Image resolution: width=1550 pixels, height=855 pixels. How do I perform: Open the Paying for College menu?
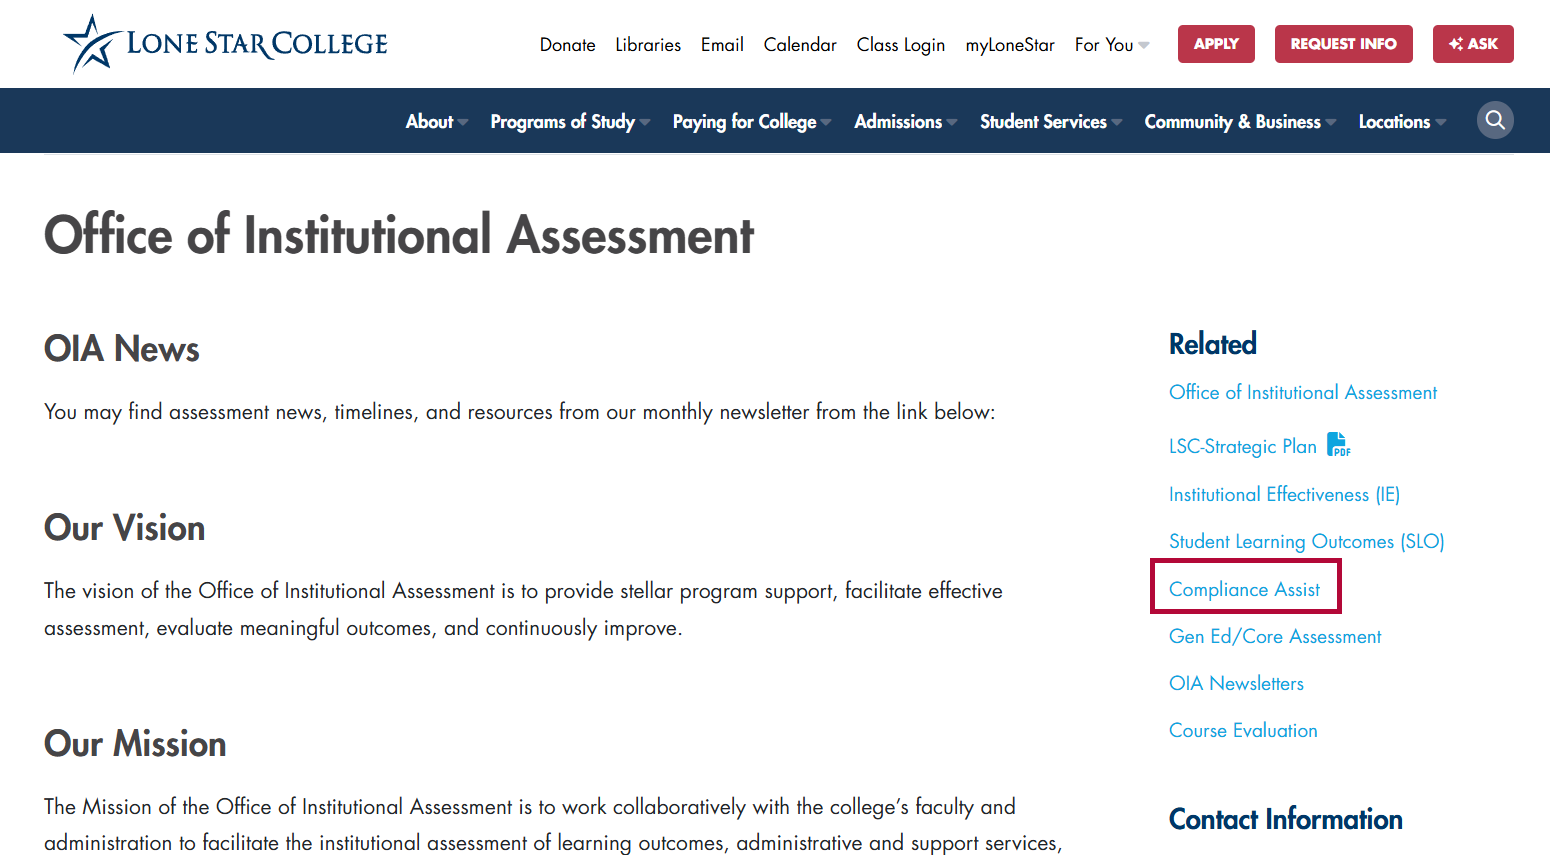coord(752,121)
